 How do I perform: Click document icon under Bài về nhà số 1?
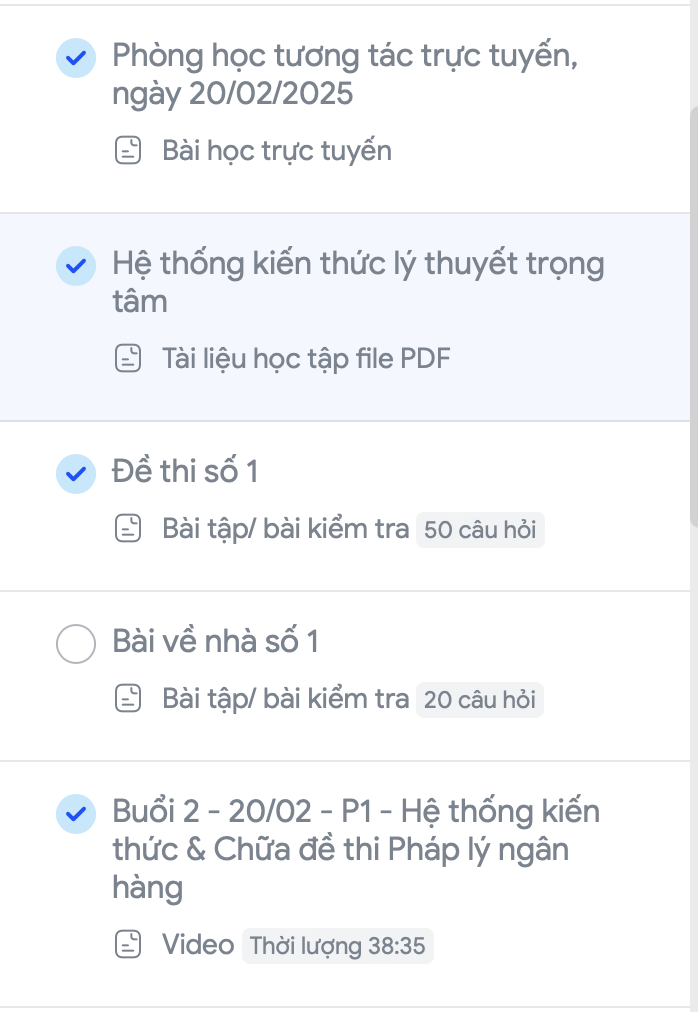coord(128,698)
